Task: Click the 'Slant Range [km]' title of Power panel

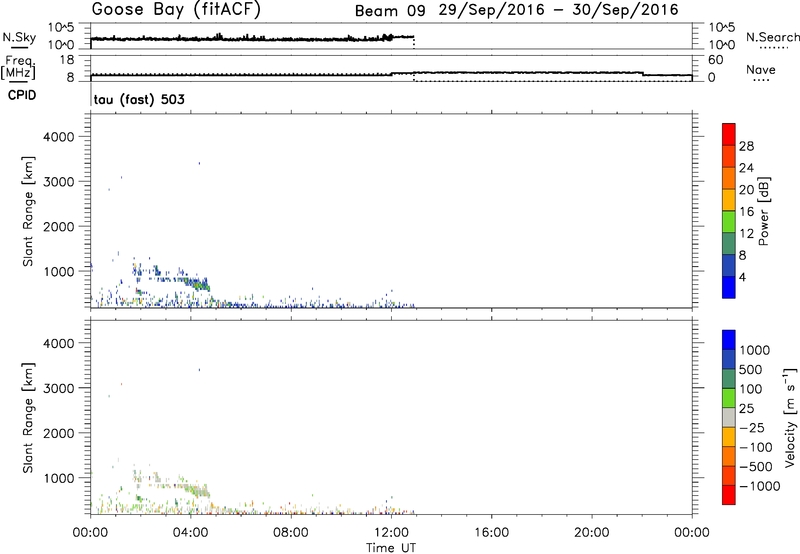Action: coord(28,211)
